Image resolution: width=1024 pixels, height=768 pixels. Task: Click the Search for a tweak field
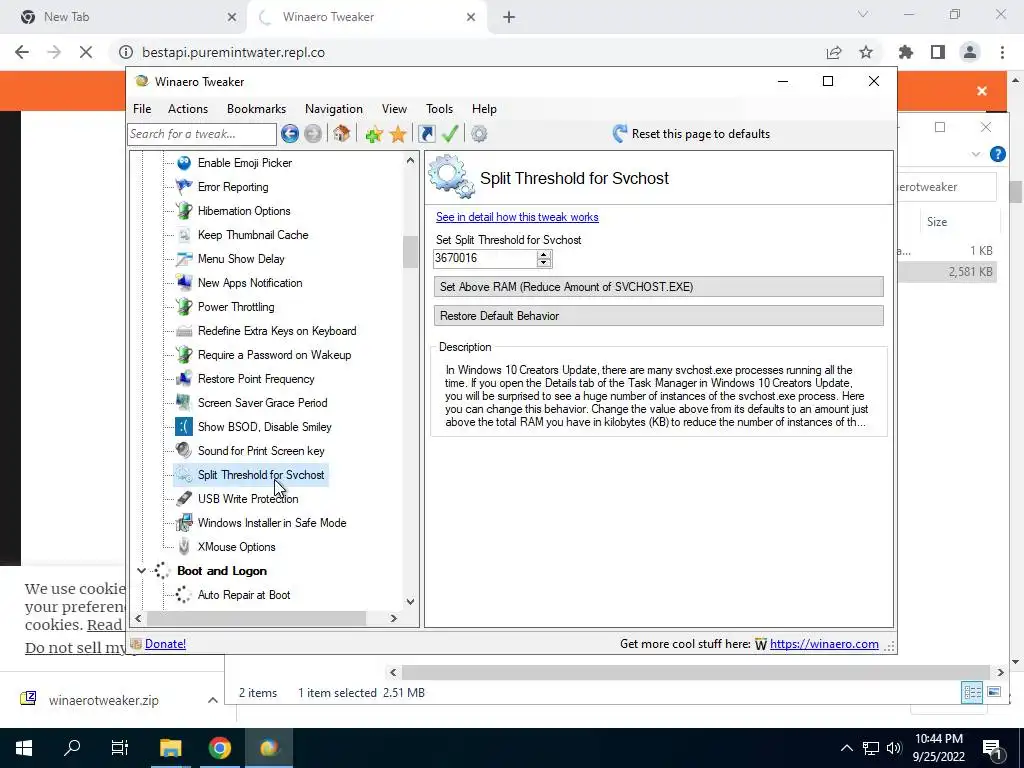[202, 134]
